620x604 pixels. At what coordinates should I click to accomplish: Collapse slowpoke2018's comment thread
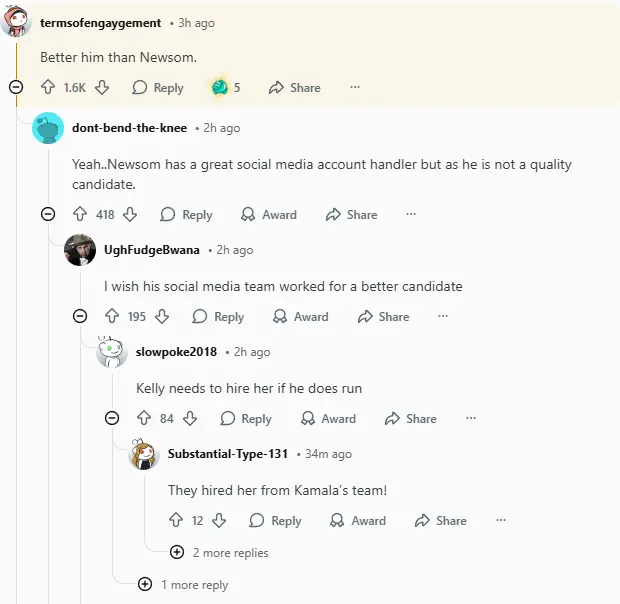coord(112,419)
